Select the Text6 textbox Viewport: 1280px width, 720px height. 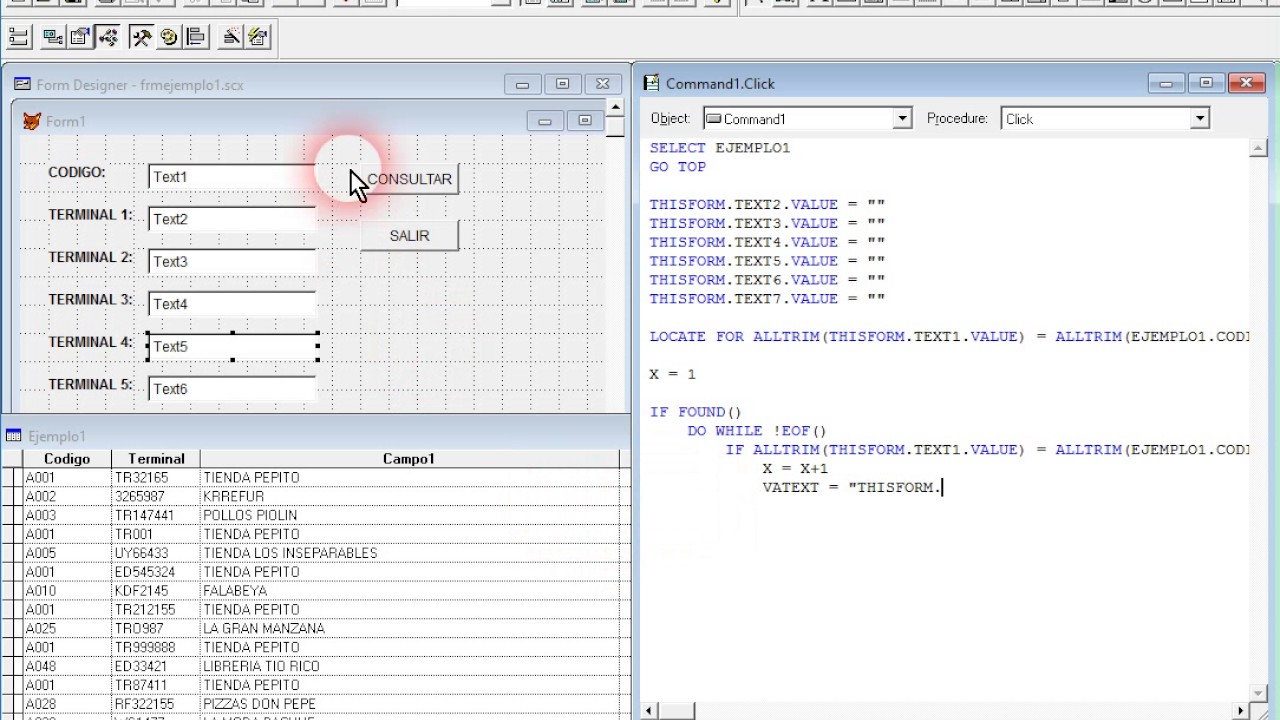(x=232, y=389)
